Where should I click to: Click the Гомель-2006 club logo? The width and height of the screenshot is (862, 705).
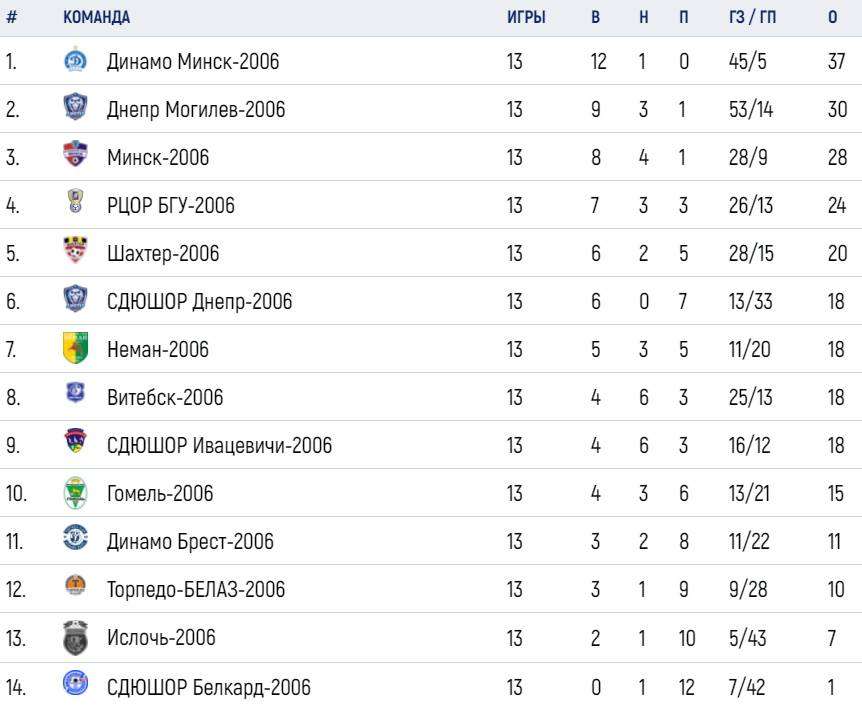point(75,493)
